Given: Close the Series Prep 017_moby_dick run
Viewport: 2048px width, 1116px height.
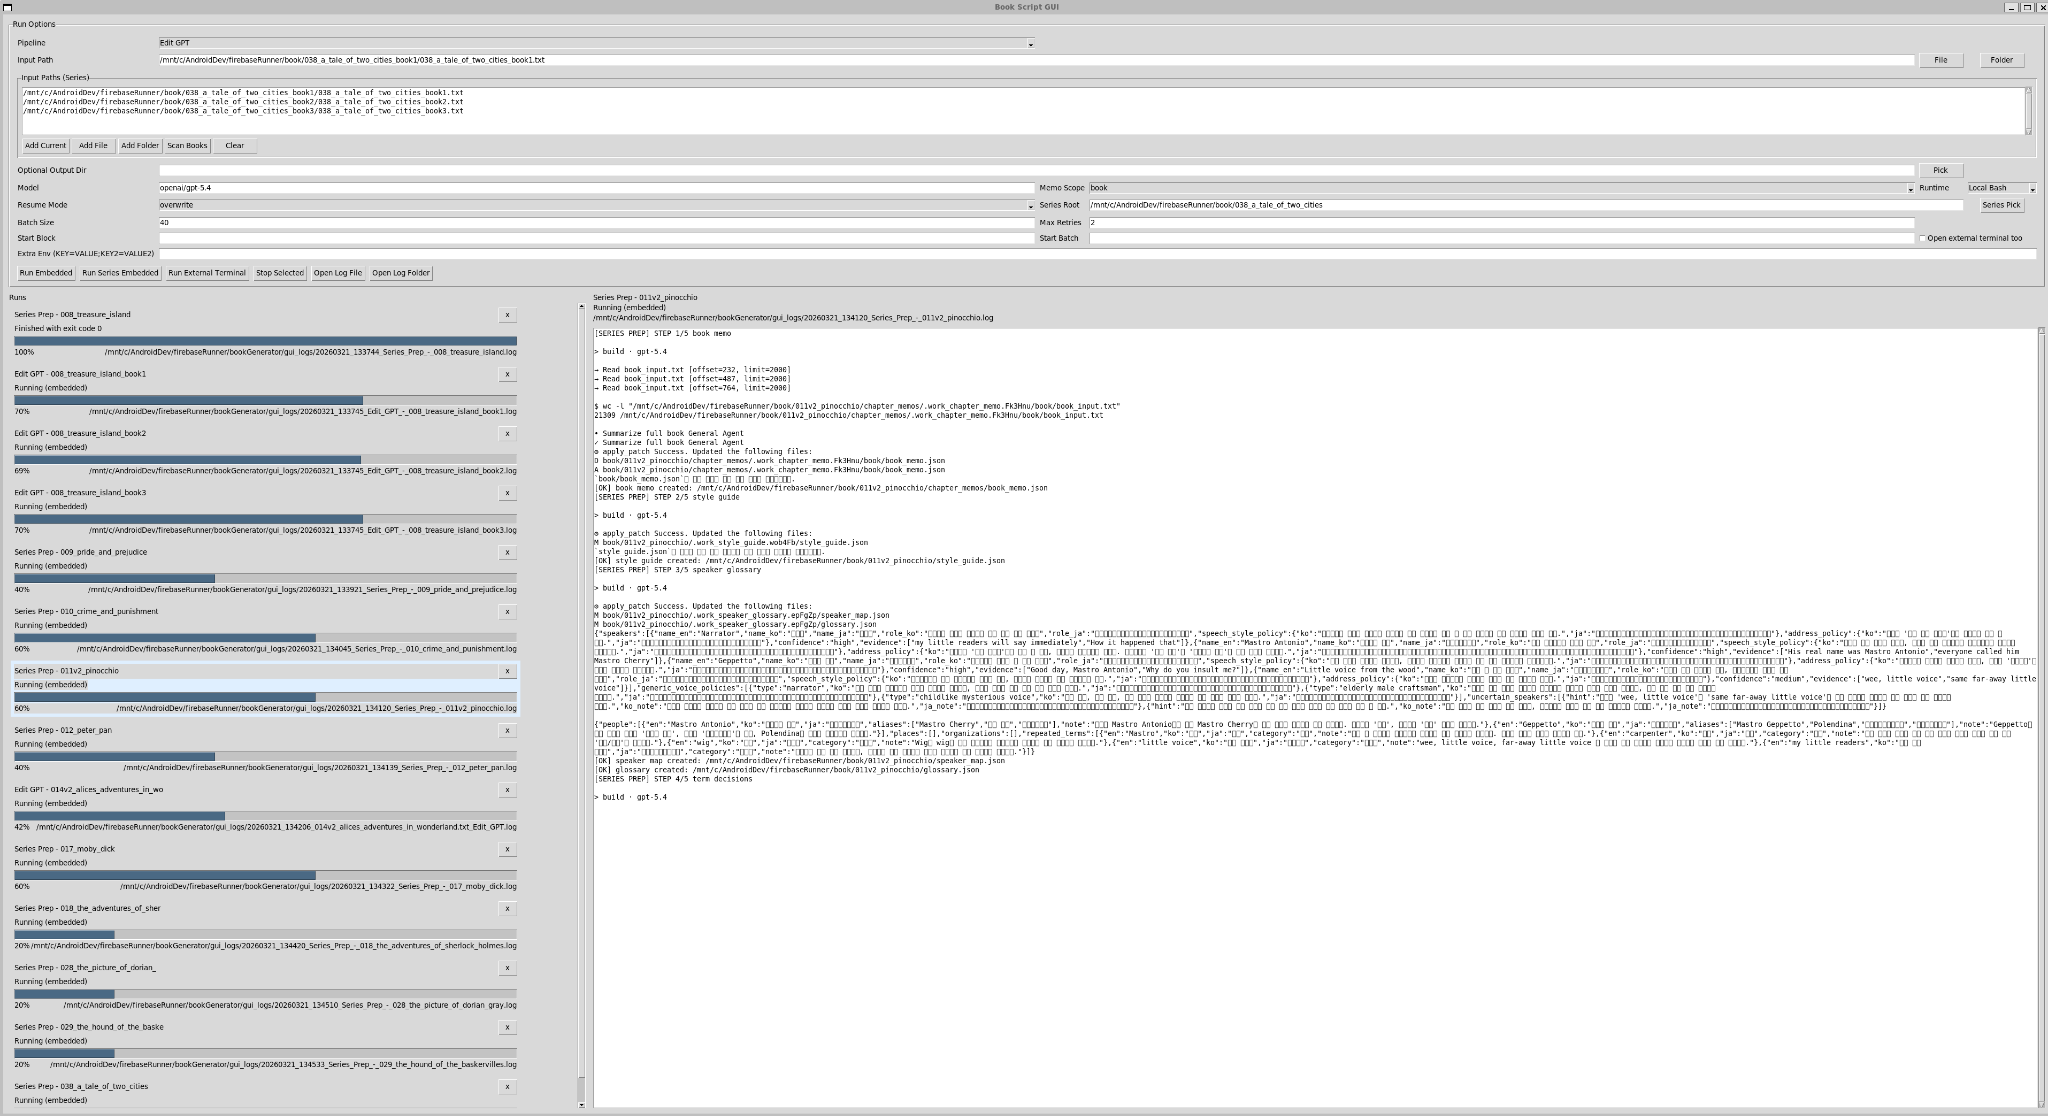Looking at the screenshot, I should point(507,849).
